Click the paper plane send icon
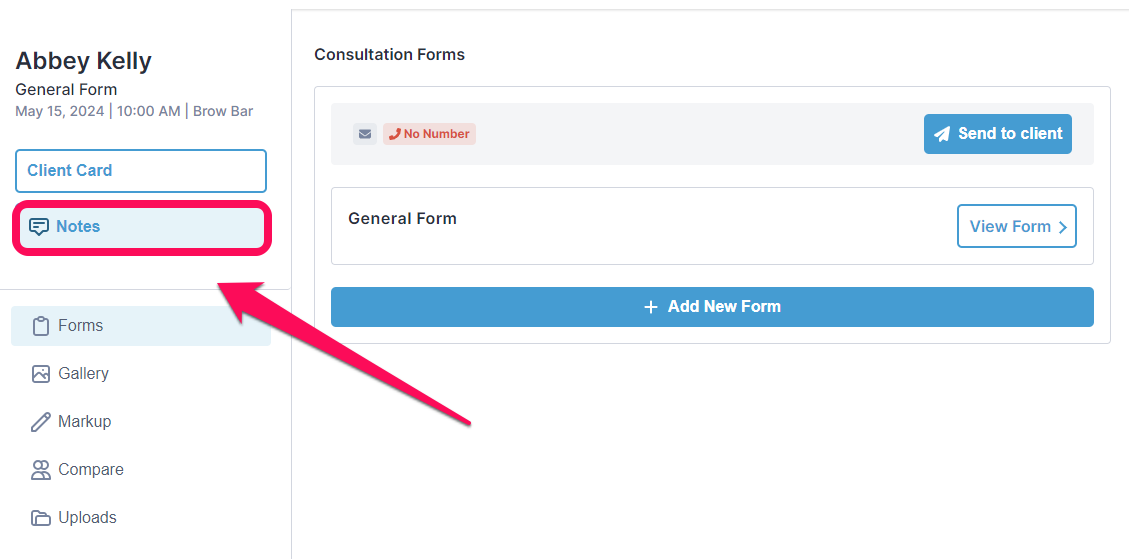This screenshot has height=559, width=1129. (x=942, y=134)
